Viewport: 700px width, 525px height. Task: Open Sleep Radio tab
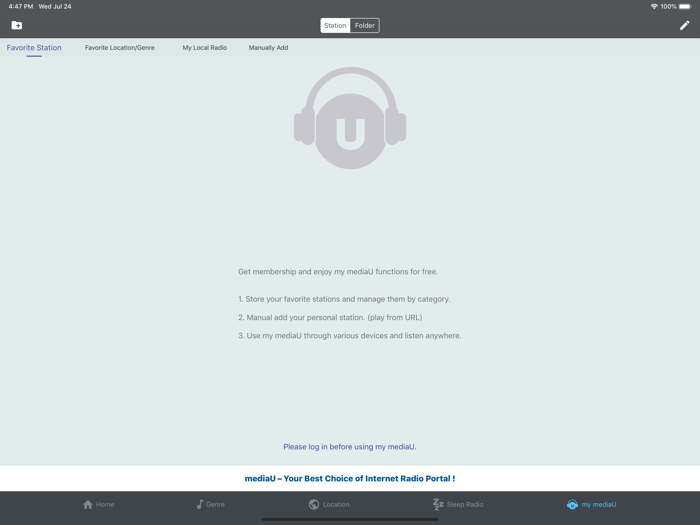click(x=458, y=504)
